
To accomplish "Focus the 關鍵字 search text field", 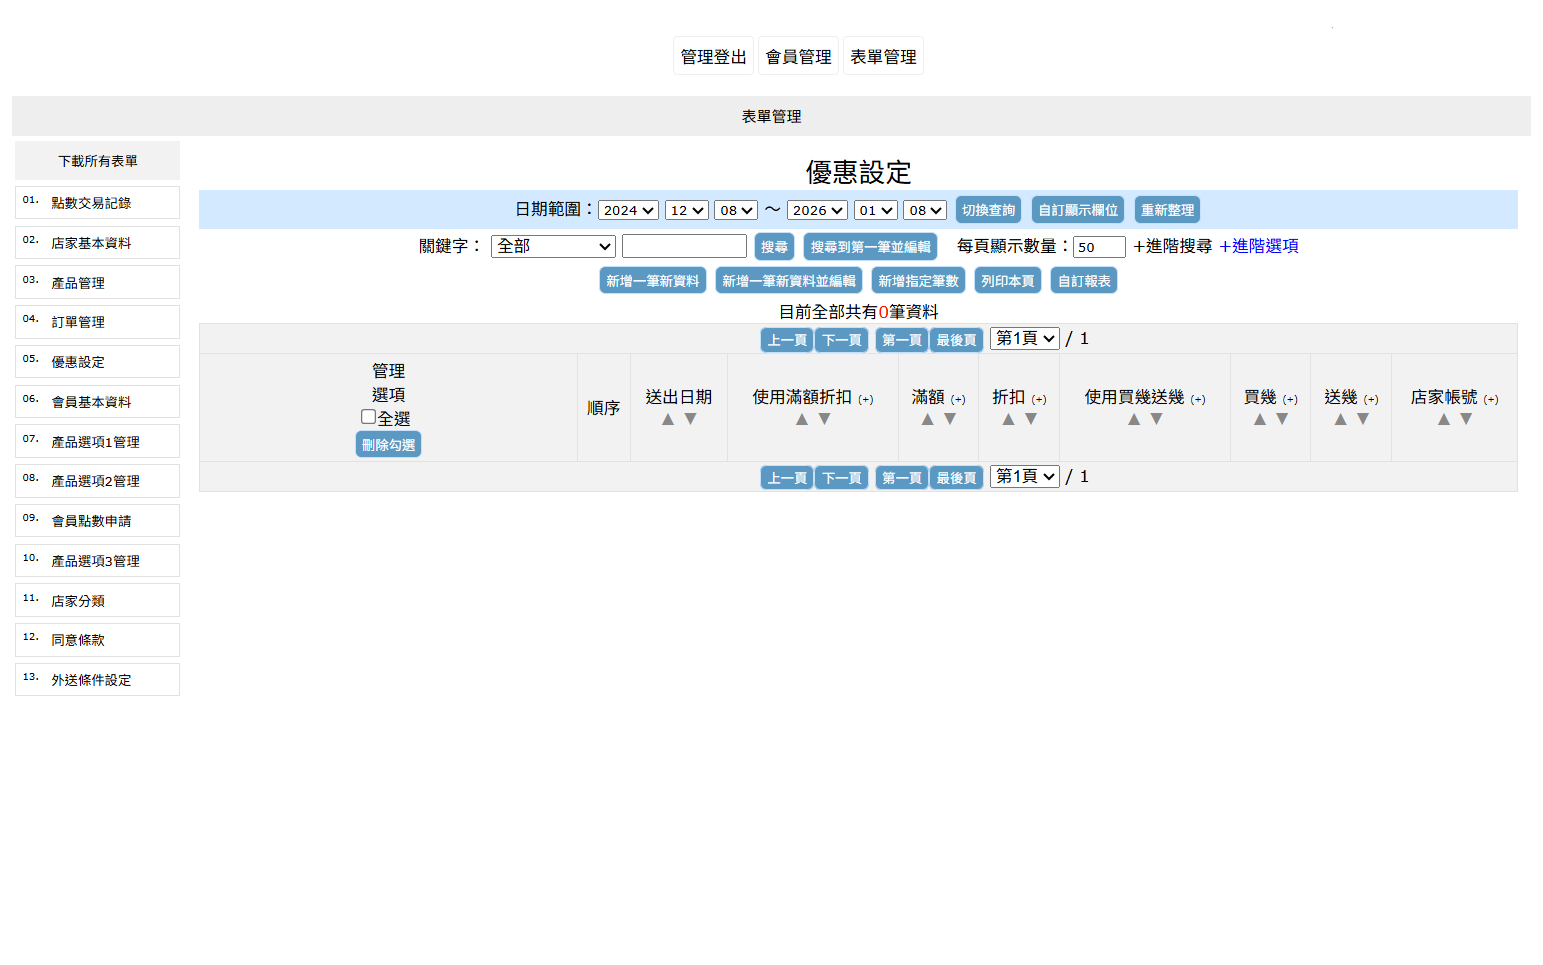I will pyautogui.click(x=684, y=246).
